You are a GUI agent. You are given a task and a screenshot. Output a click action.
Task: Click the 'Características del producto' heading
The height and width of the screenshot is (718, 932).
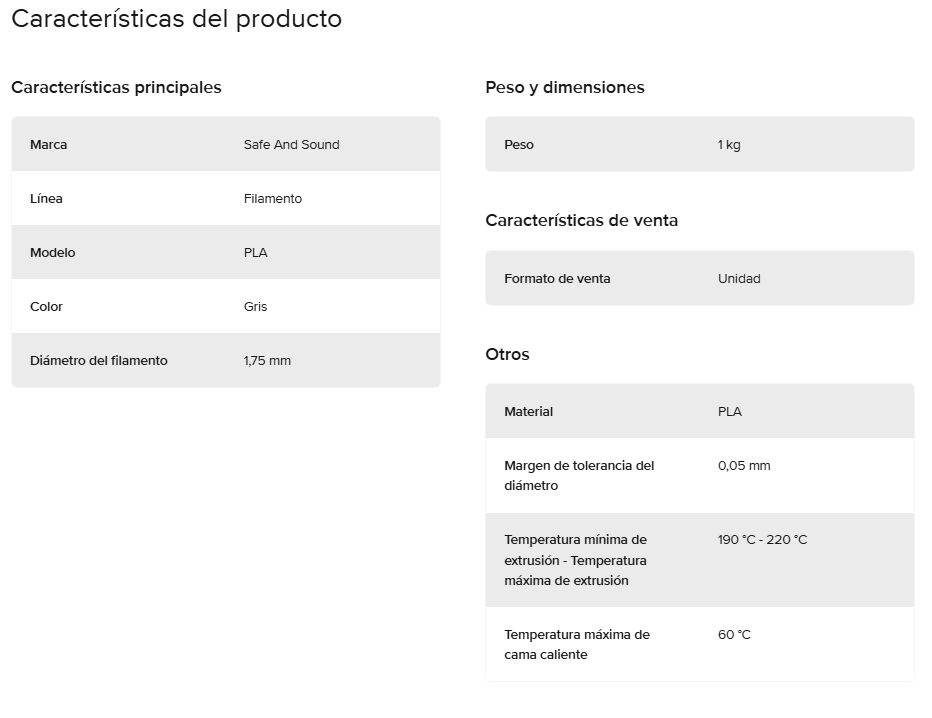pos(177,19)
